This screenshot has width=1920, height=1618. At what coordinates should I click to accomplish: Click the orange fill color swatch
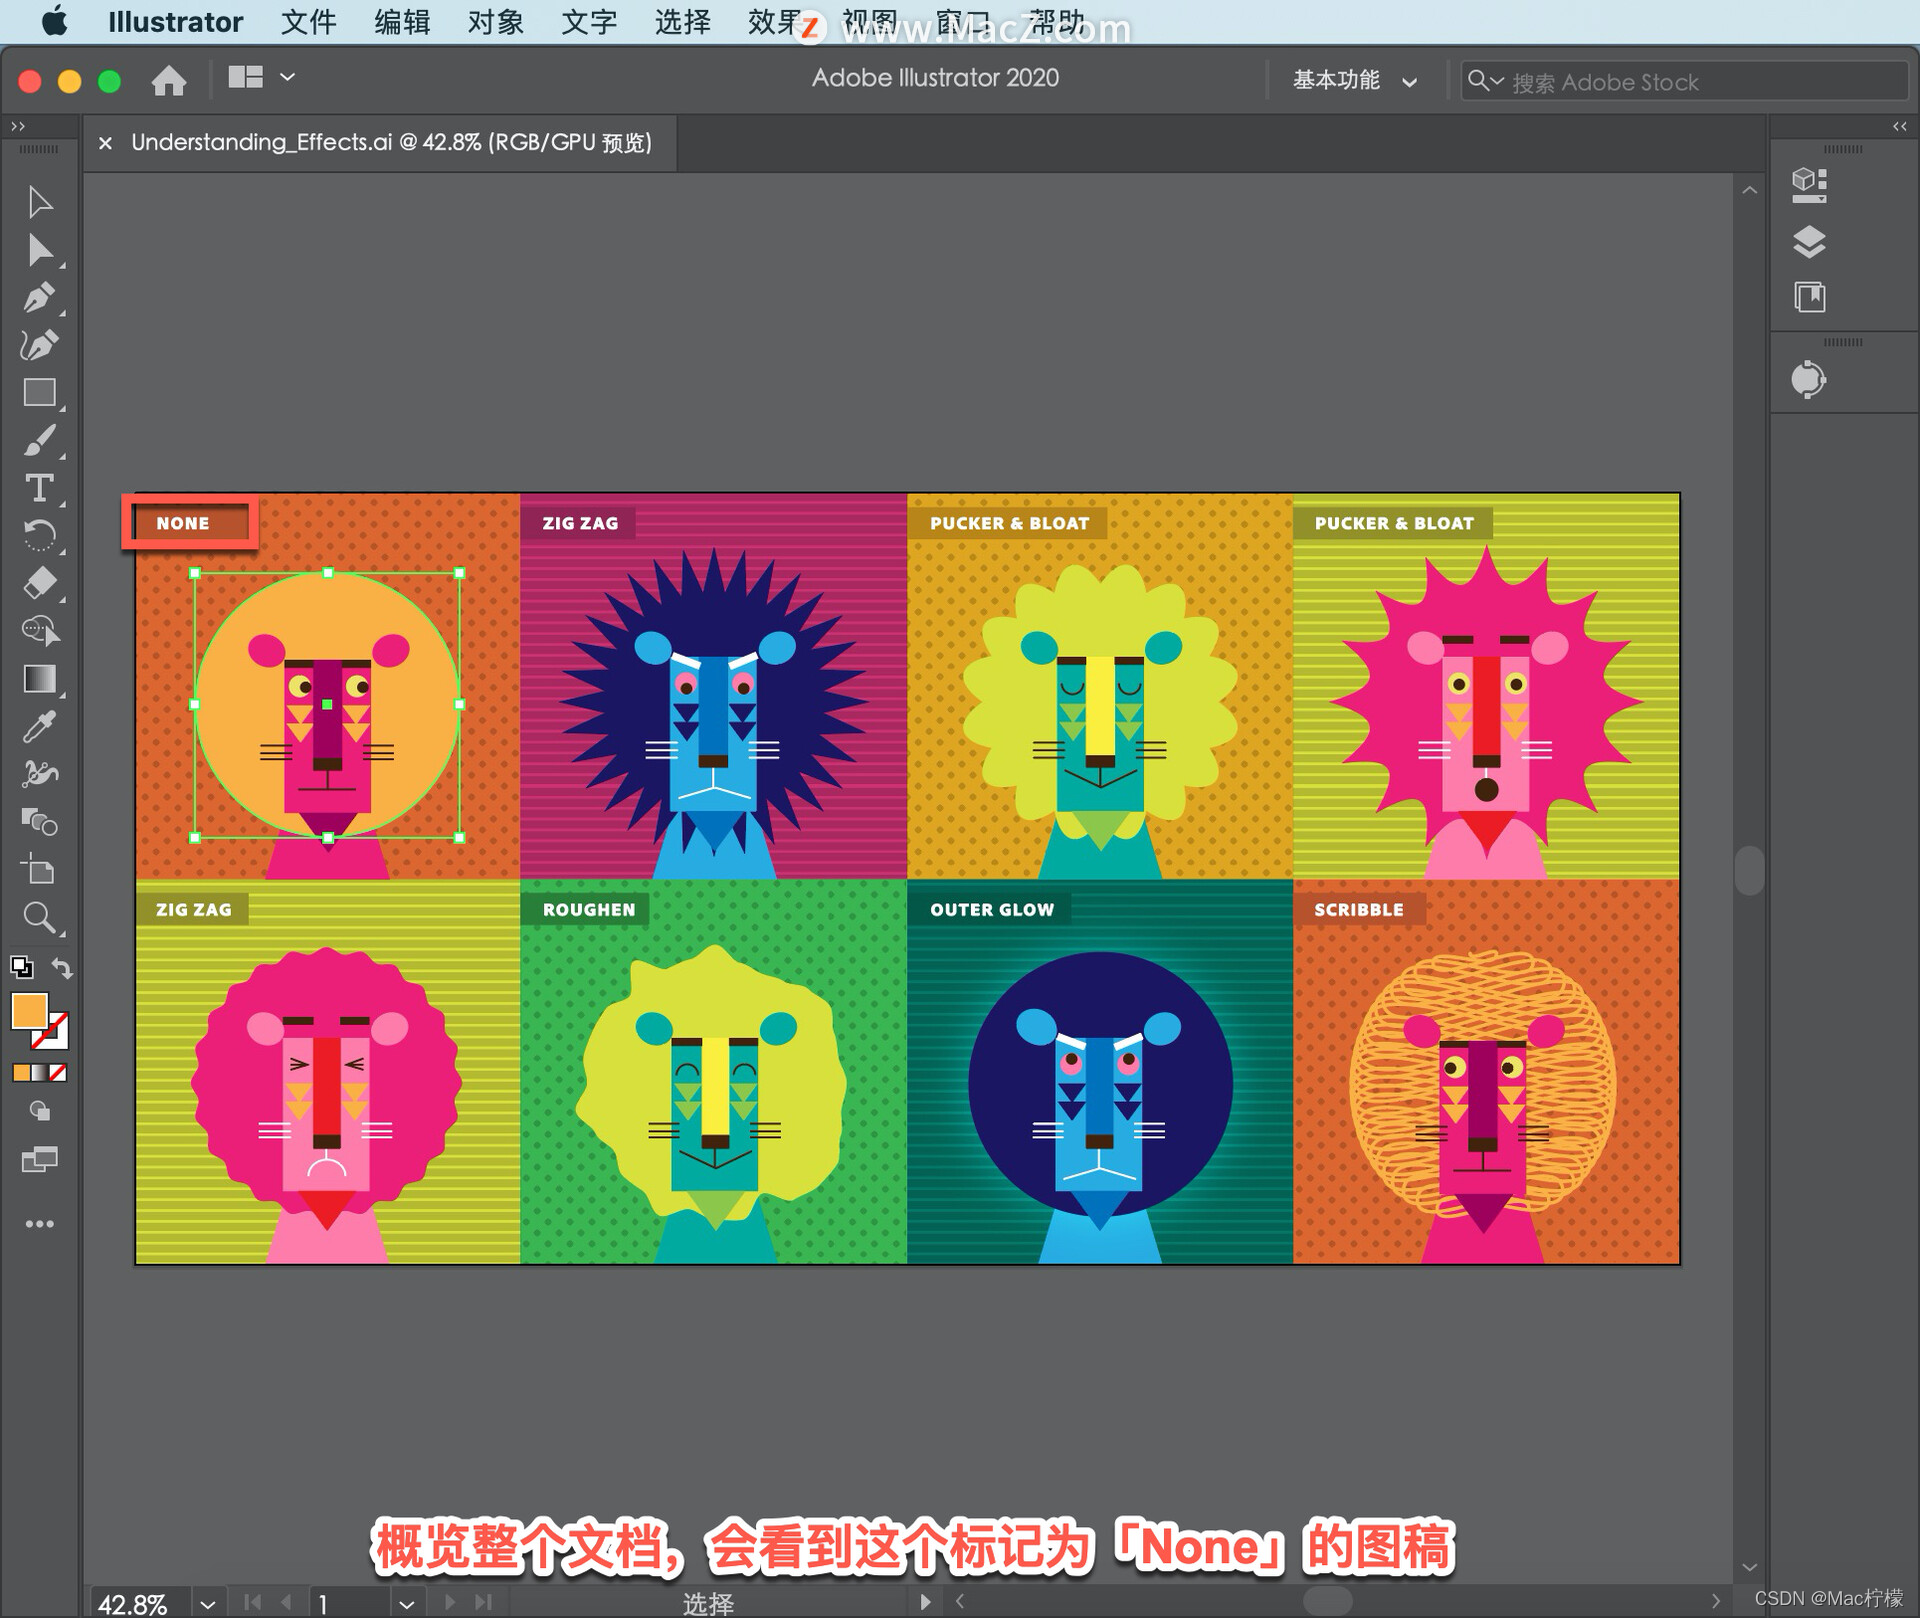(29, 1011)
